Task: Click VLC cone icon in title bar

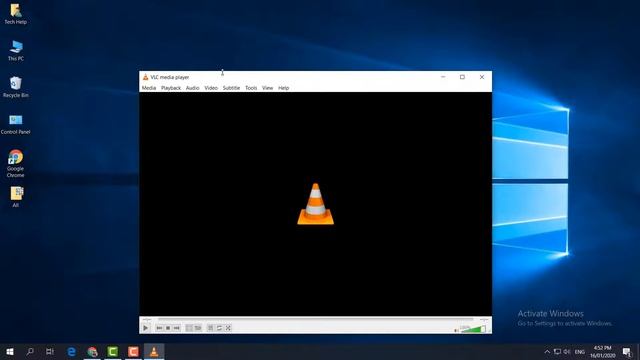Action: 145,77
